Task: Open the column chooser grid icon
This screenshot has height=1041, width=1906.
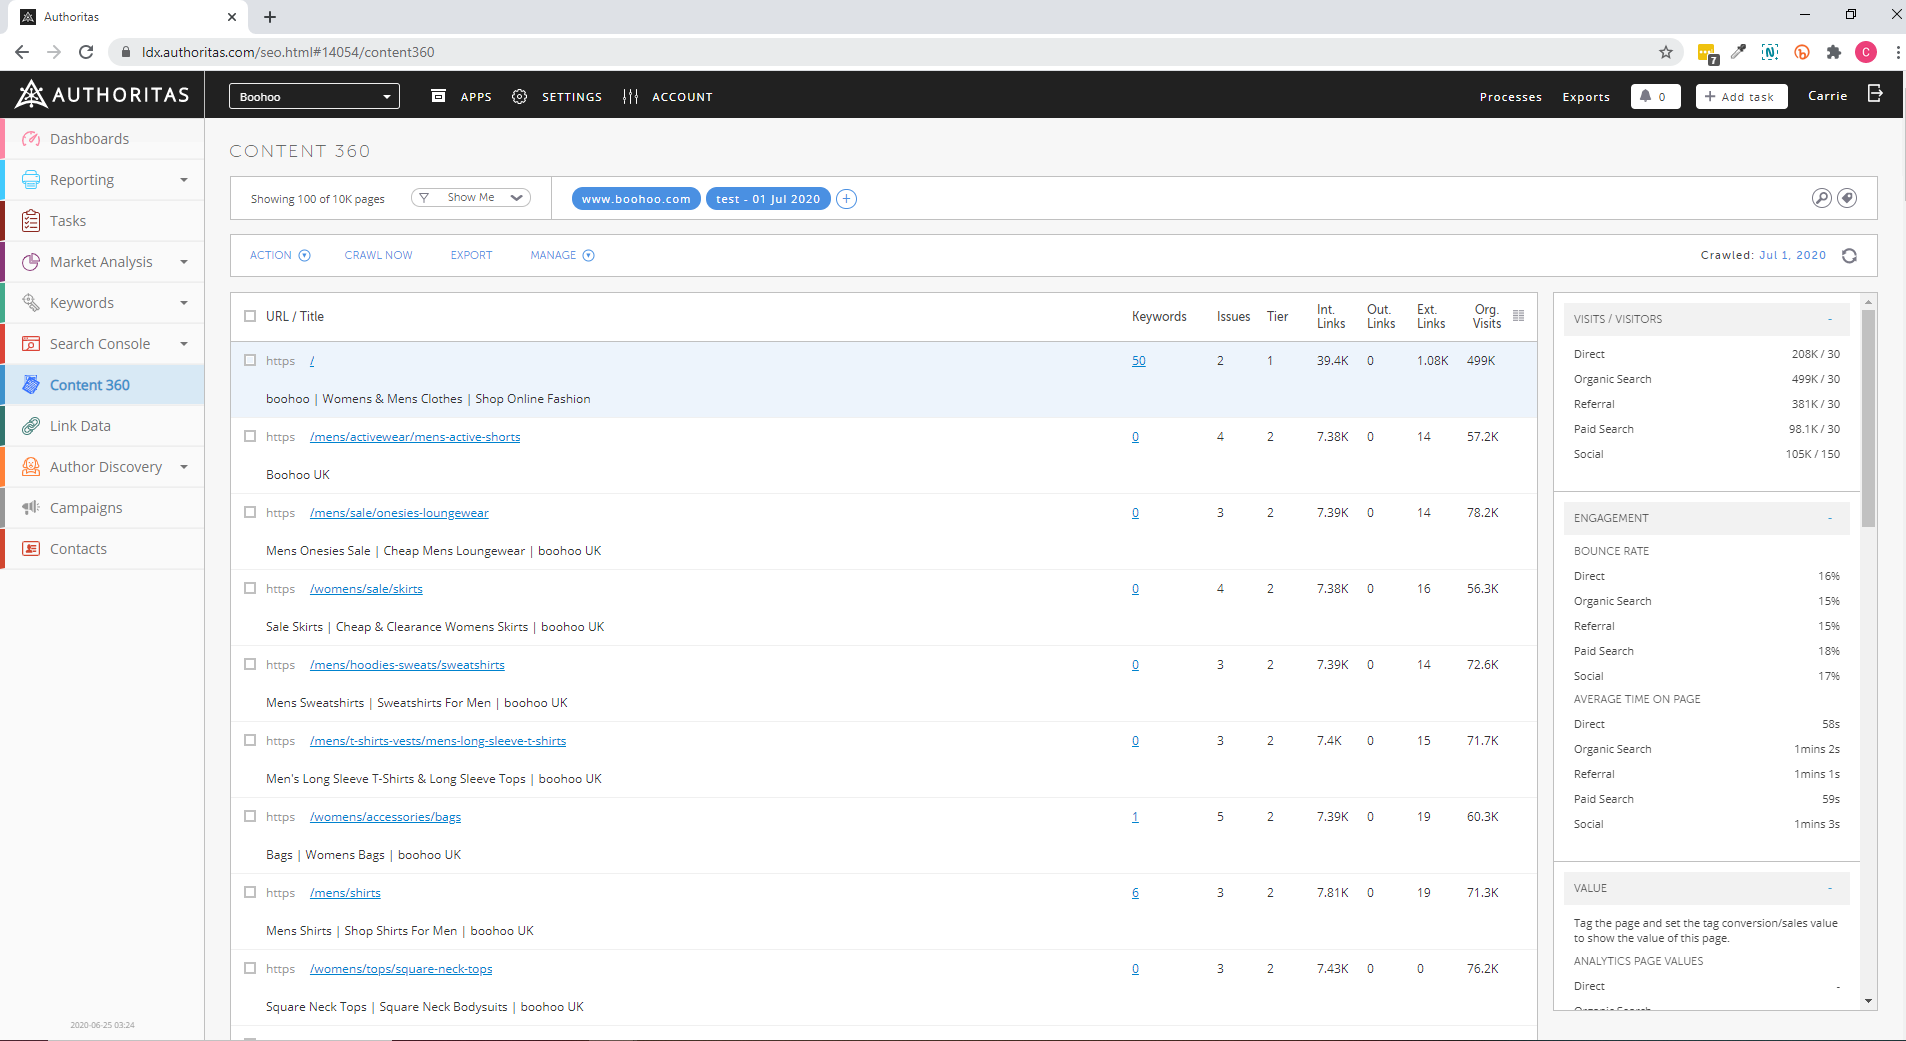Action: point(1518,316)
